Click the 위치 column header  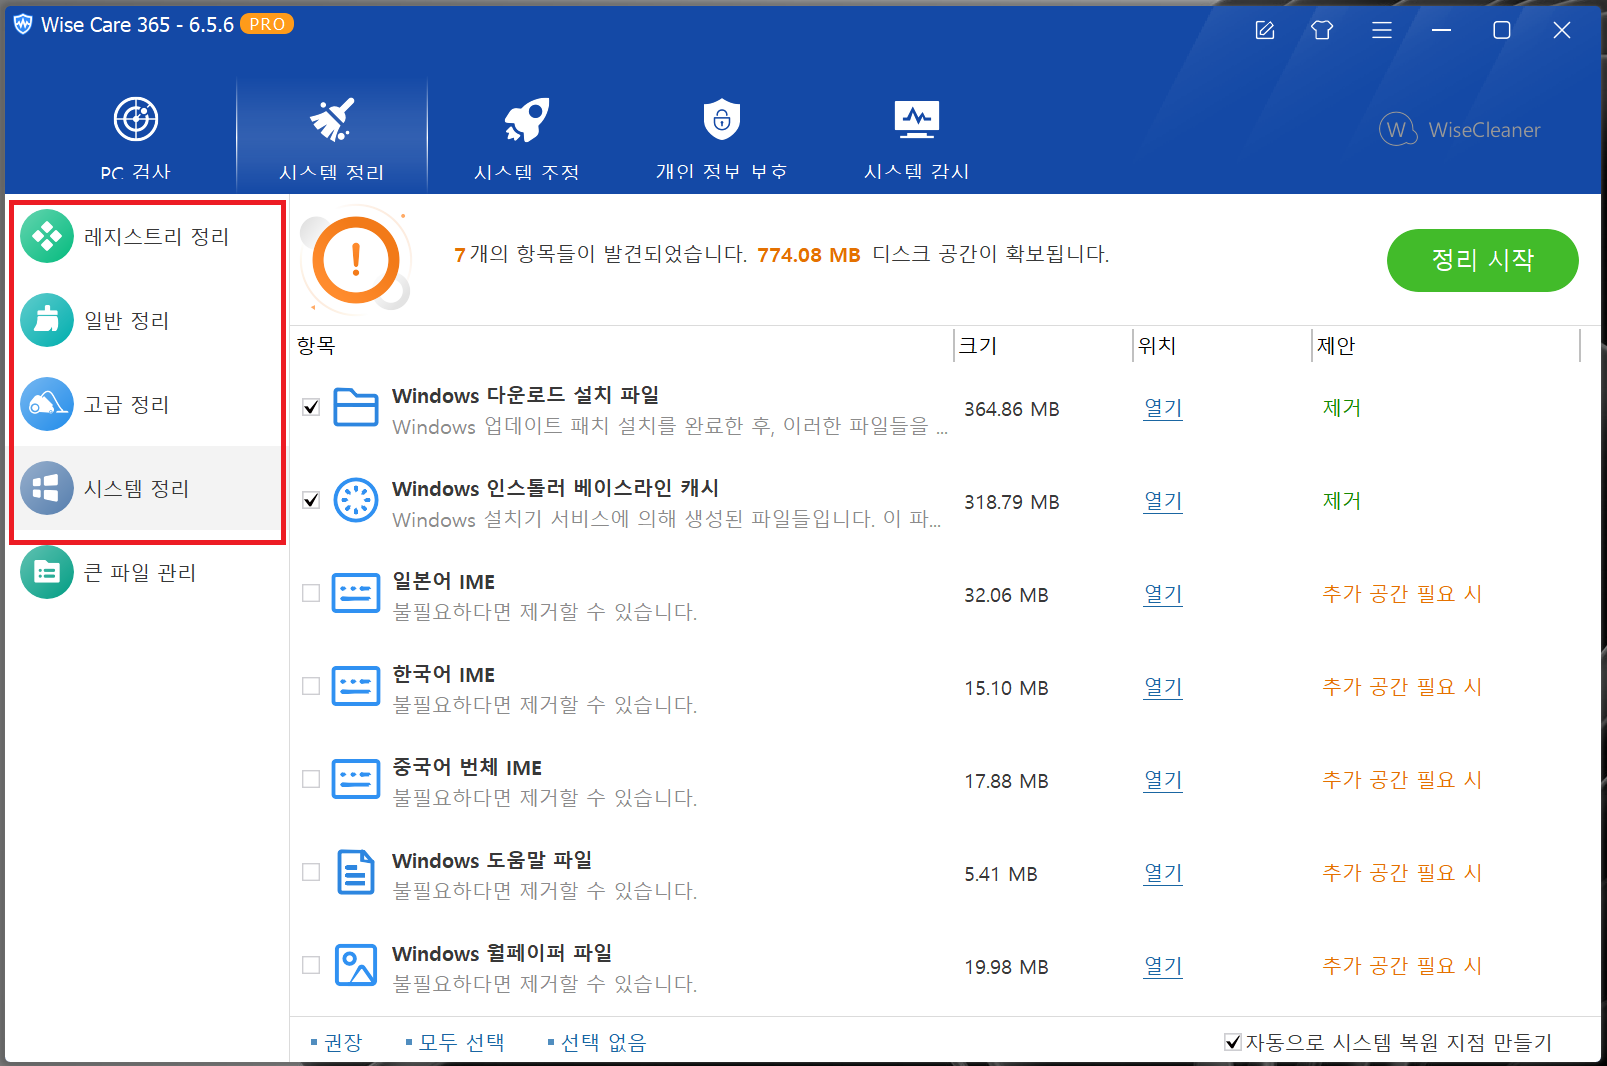tap(1157, 346)
